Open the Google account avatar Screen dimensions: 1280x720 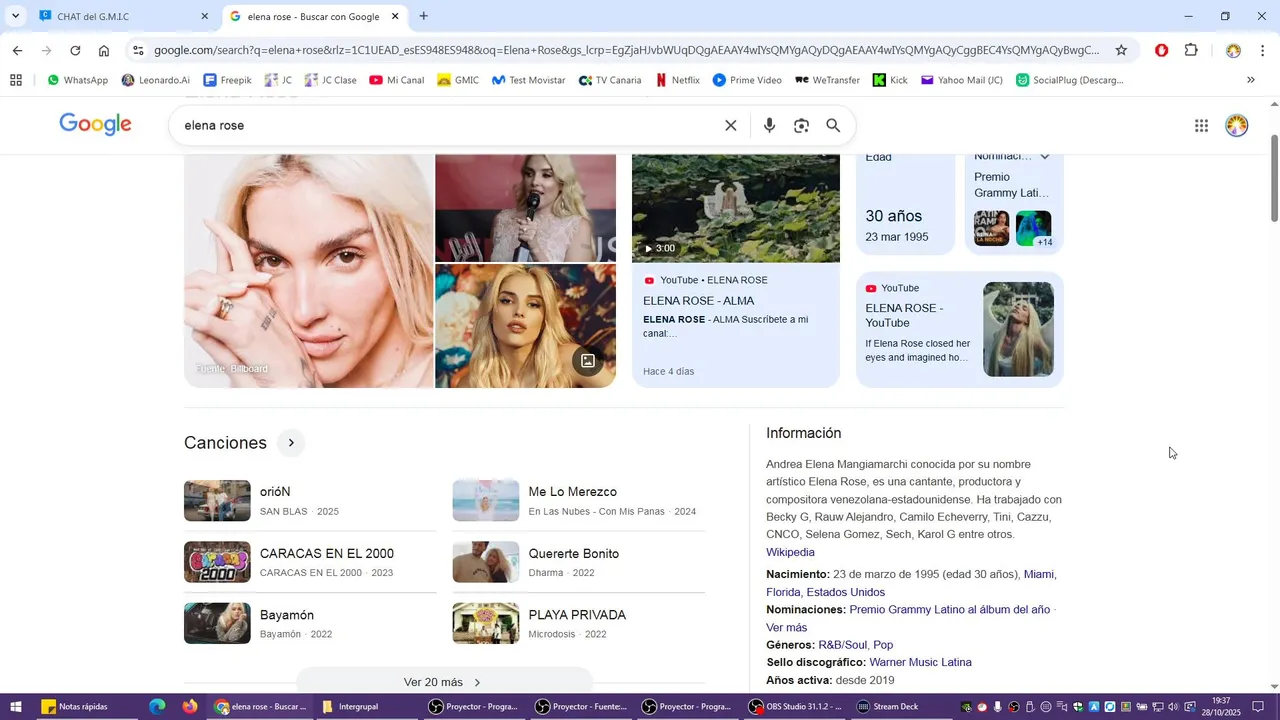1237,126
